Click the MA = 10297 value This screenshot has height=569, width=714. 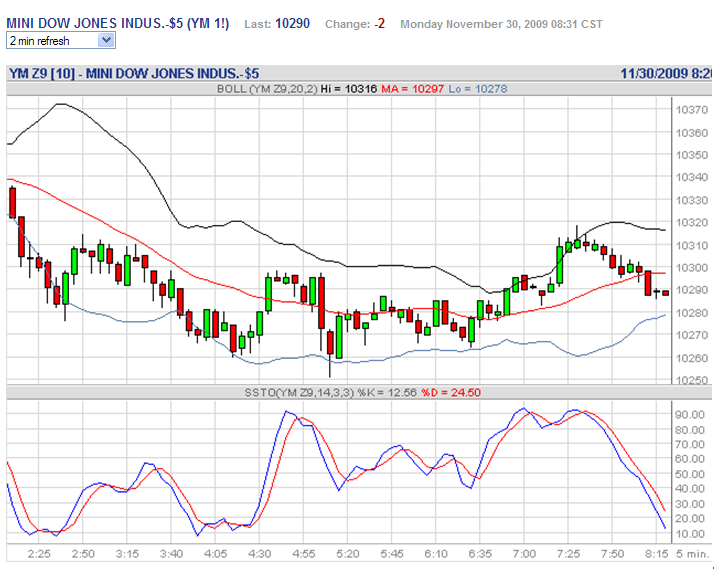pyautogui.click(x=413, y=89)
